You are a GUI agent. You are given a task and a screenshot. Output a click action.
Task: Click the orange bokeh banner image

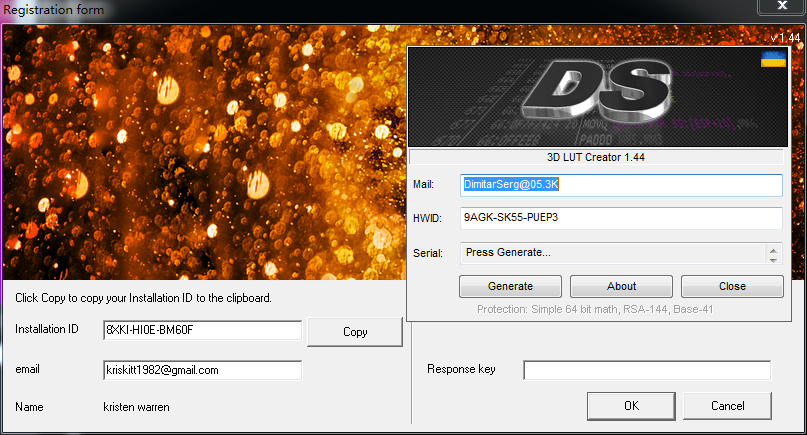(200, 150)
